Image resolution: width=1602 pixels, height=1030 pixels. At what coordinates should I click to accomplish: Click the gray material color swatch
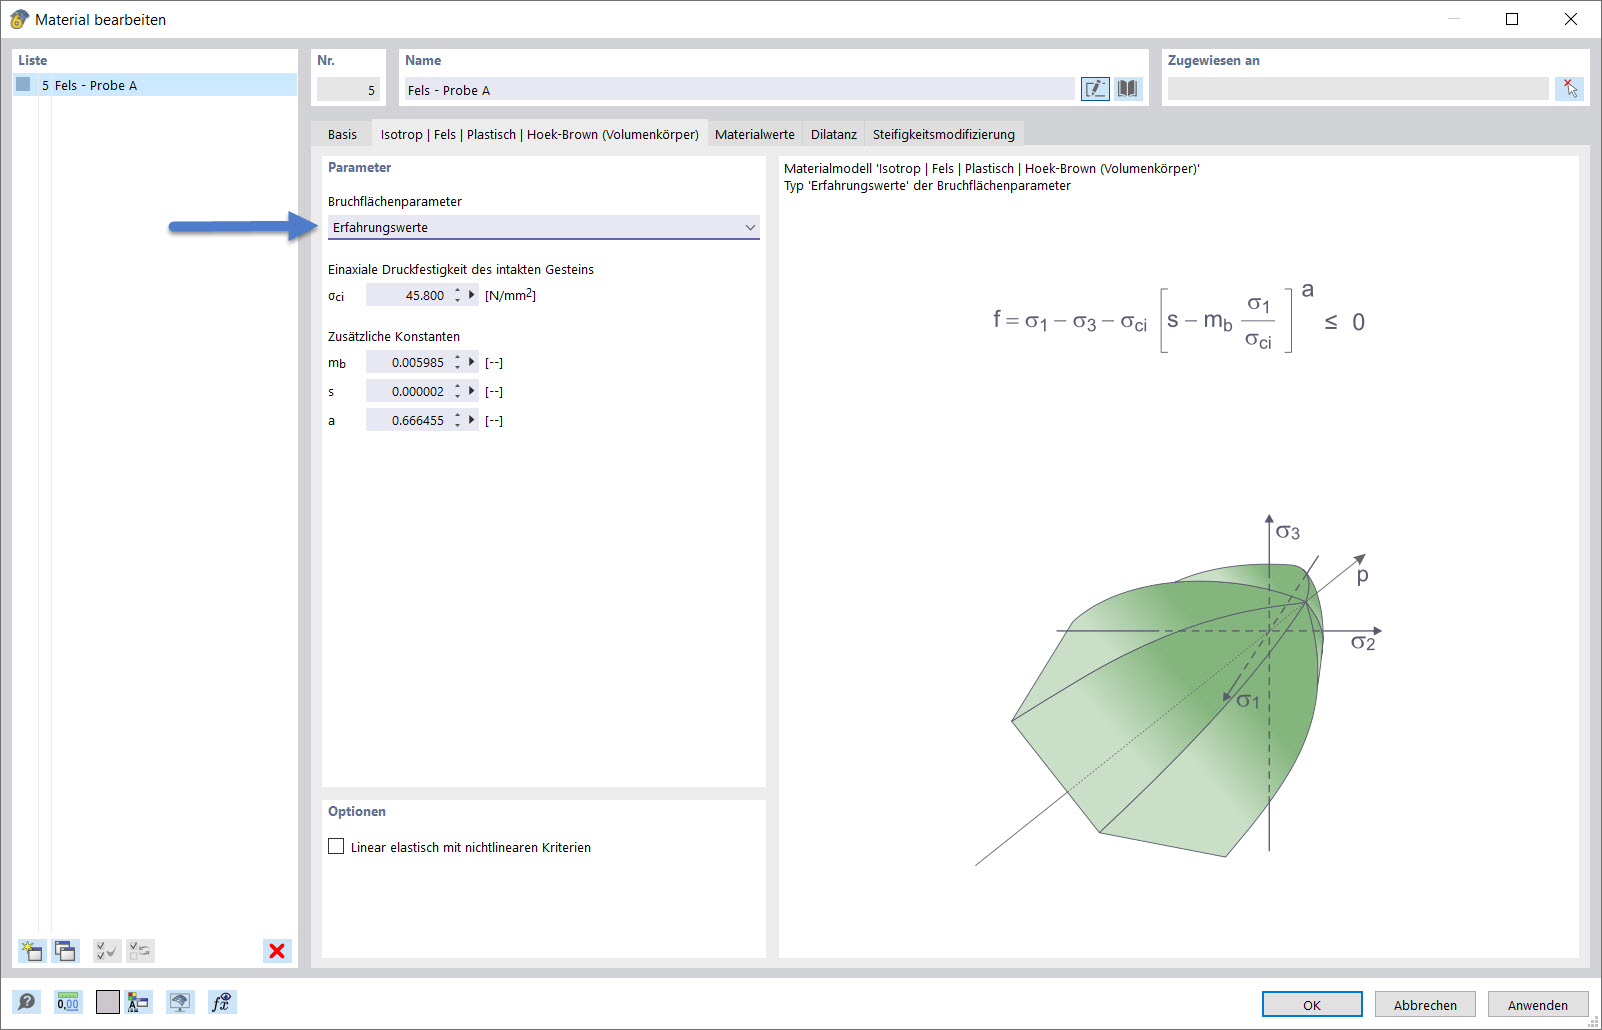tap(108, 1002)
